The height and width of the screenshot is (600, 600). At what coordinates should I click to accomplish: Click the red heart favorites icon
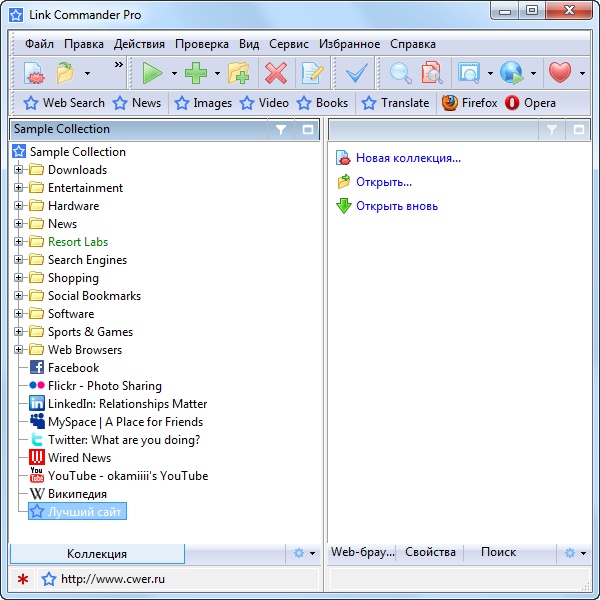click(561, 73)
